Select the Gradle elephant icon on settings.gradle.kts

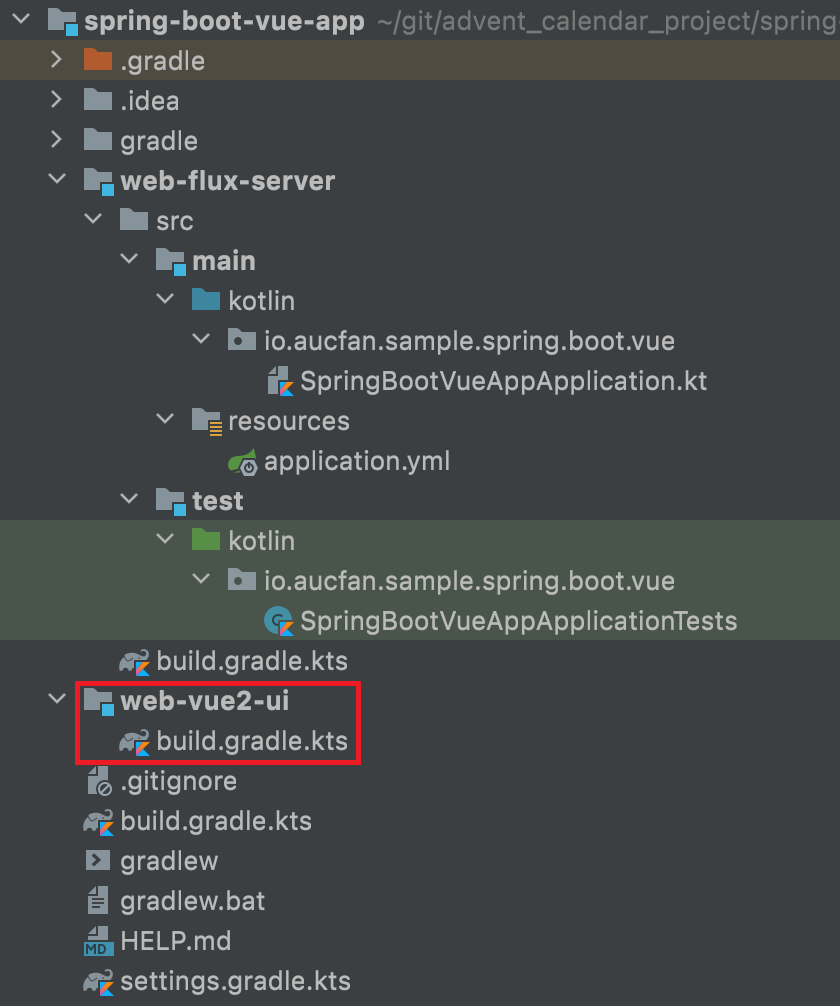tap(97, 980)
